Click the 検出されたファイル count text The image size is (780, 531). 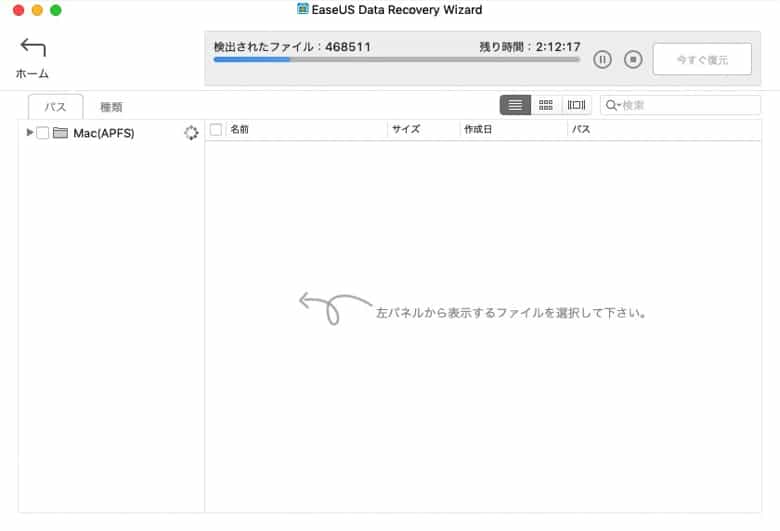pyautogui.click(x=292, y=47)
